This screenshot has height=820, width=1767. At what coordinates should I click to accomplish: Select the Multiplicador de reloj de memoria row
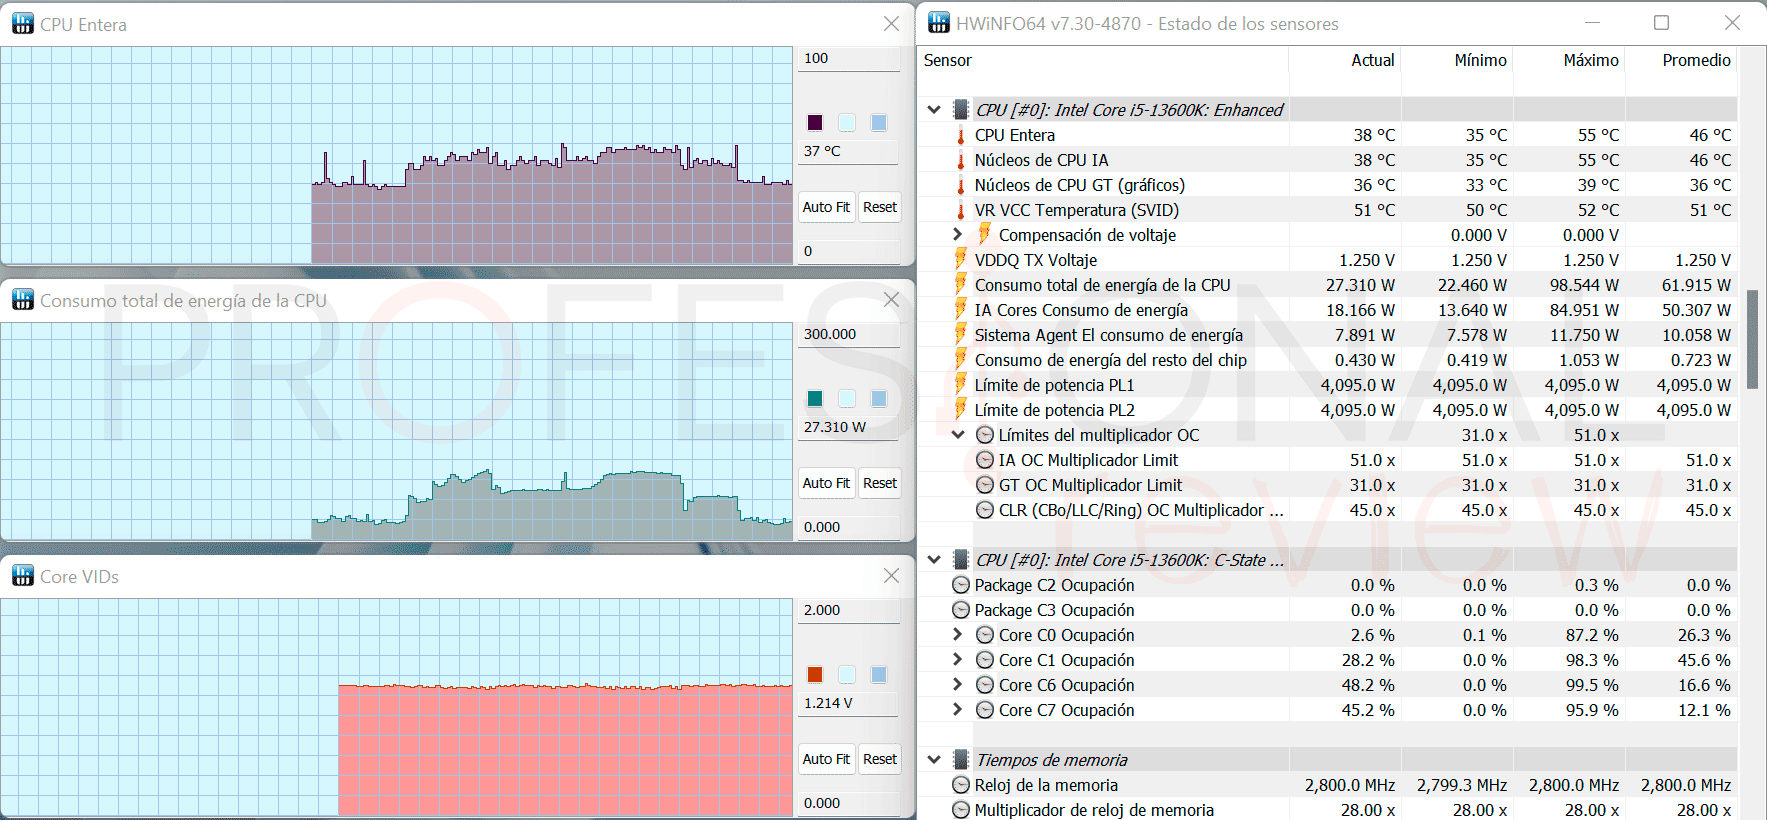[1327, 810]
